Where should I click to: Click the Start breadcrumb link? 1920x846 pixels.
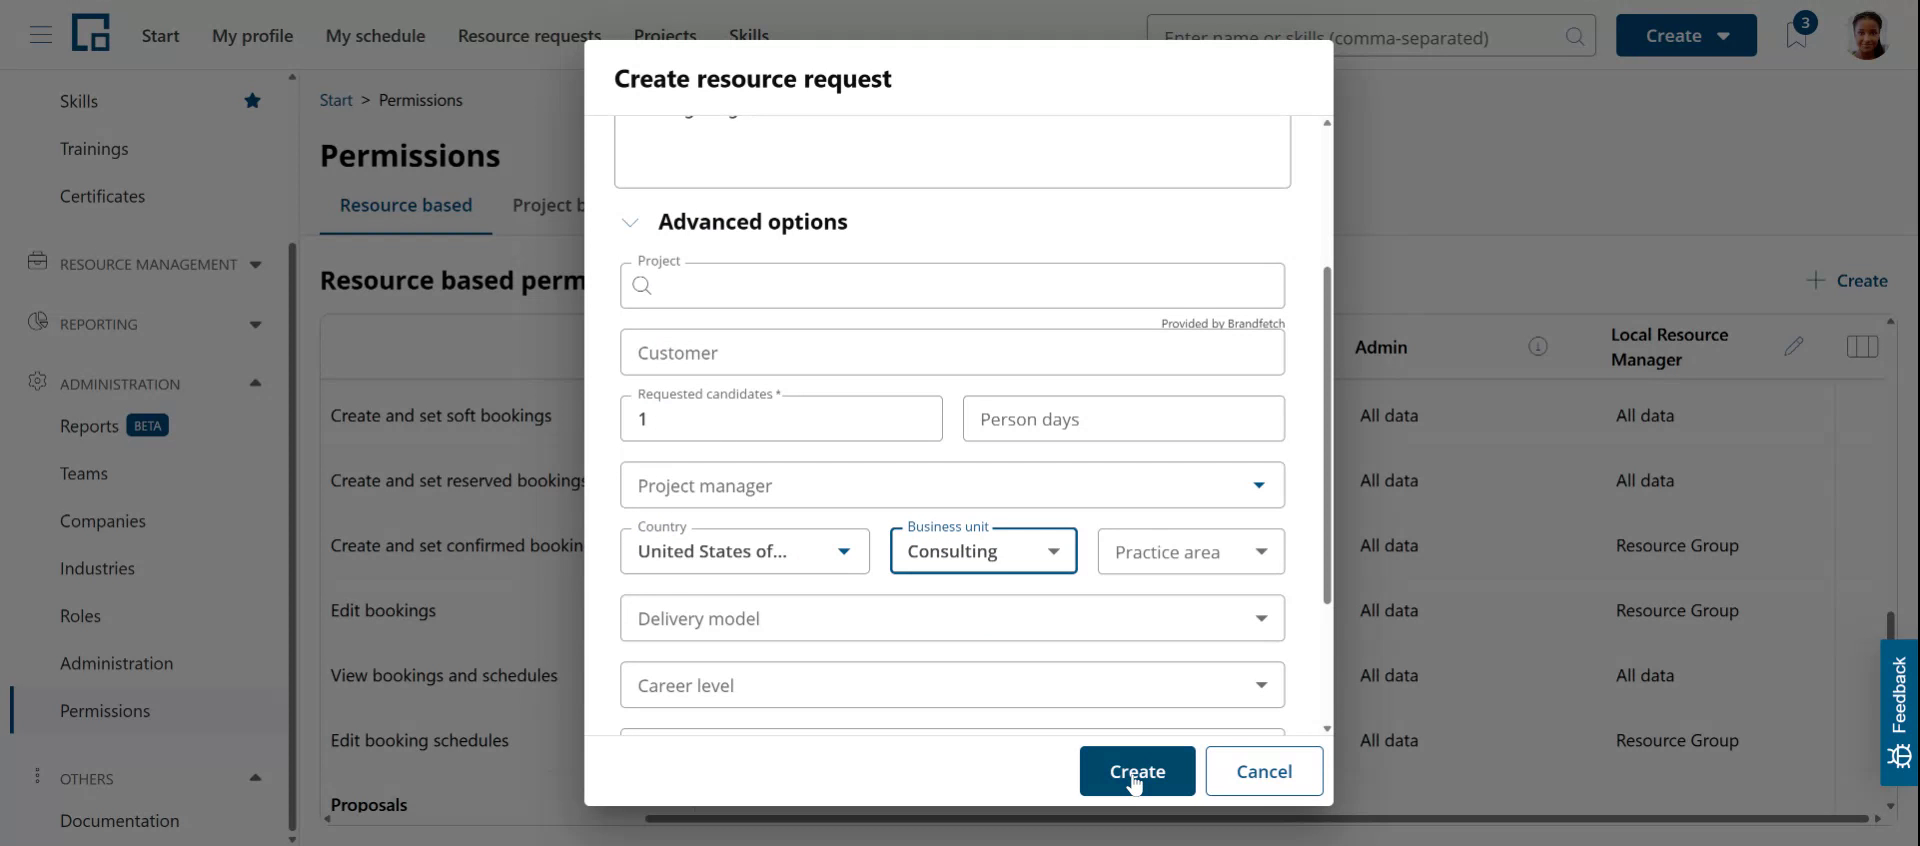click(x=336, y=100)
